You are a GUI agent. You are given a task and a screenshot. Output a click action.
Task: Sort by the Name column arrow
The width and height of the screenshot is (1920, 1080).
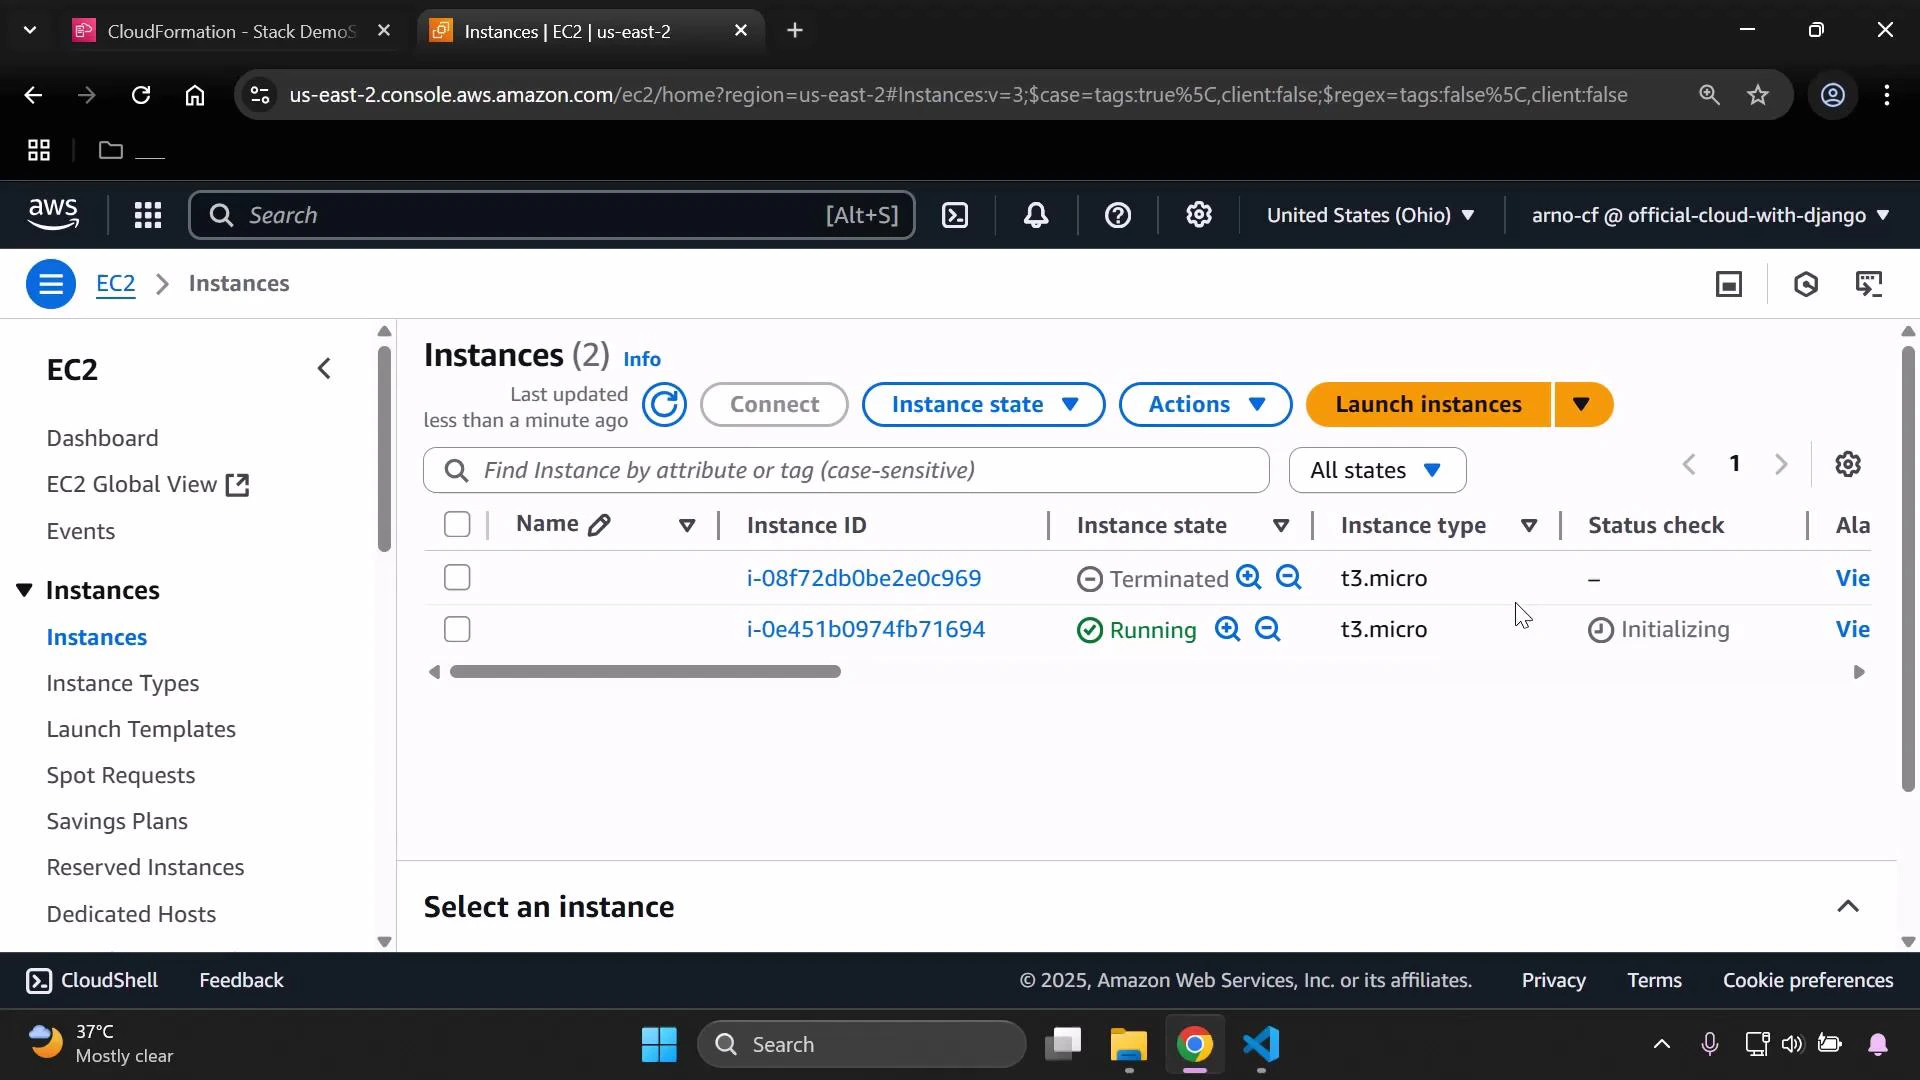coord(687,526)
